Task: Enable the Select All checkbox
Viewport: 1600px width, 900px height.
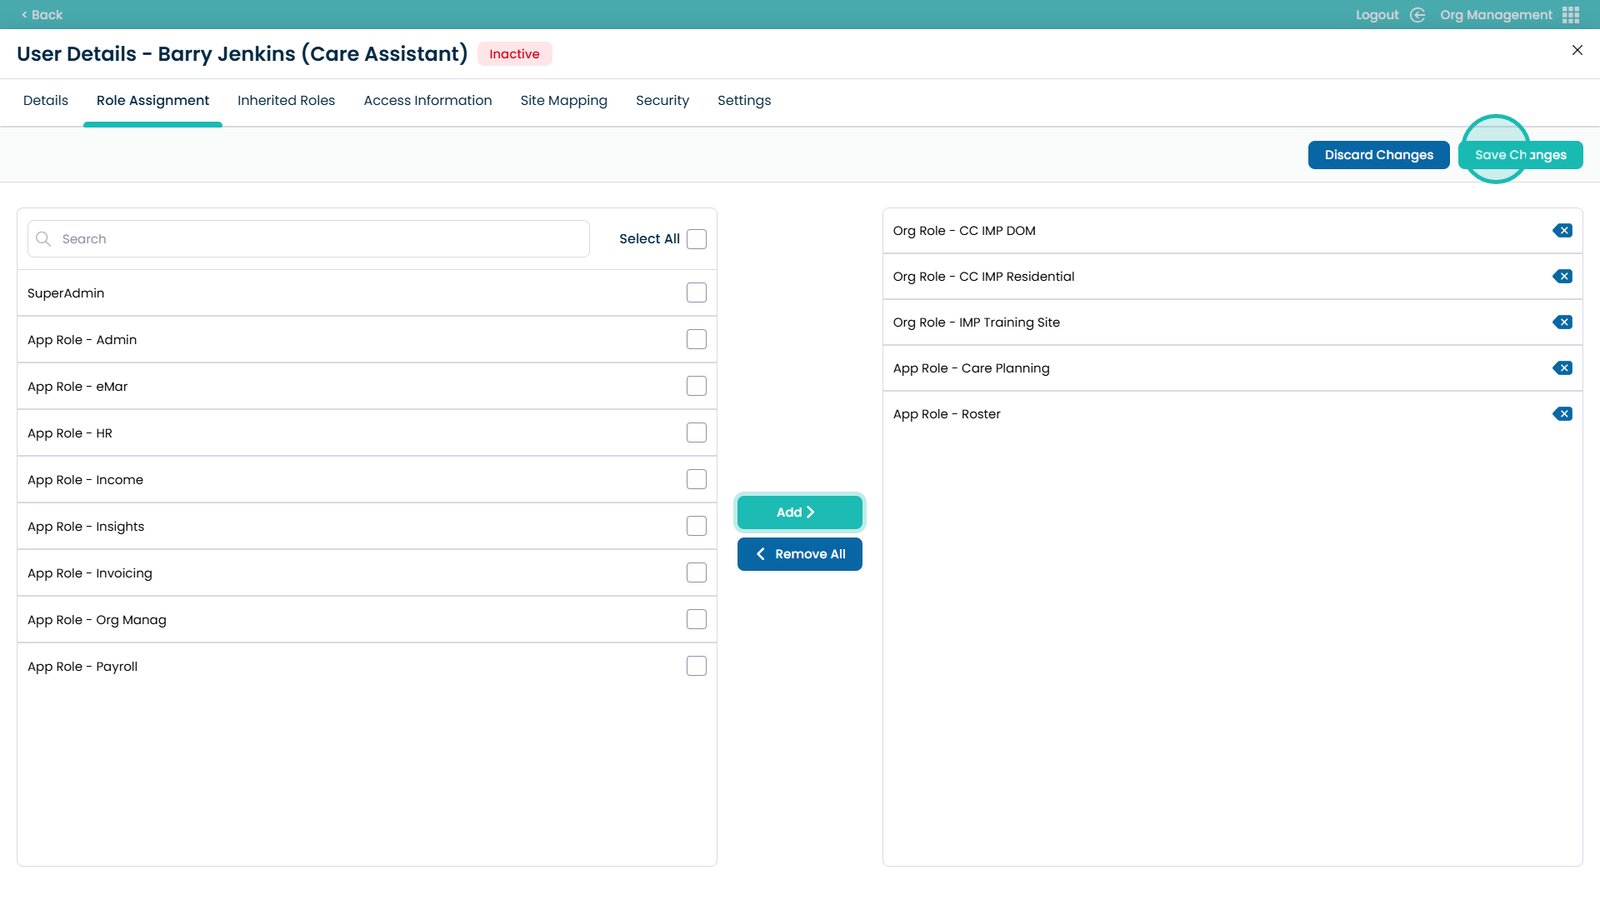Action: tap(696, 239)
